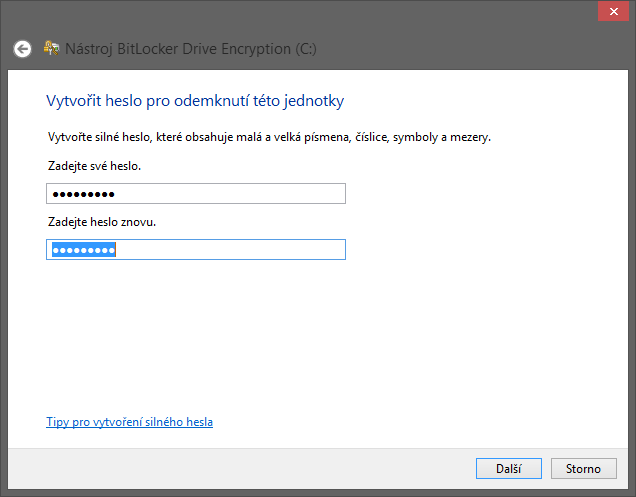This screenshot has width=636, height=497.
Task: Go back using the arrow button
Action: (22, 49)
